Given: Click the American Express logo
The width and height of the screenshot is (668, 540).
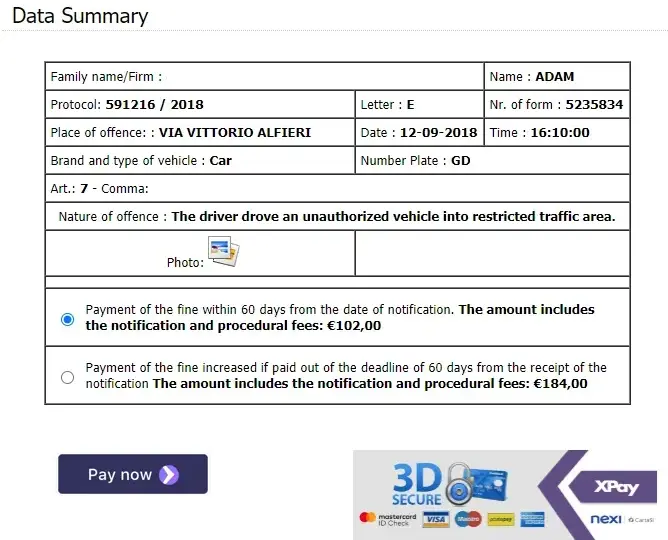Looking at the screenshot, I should (532, 519).
